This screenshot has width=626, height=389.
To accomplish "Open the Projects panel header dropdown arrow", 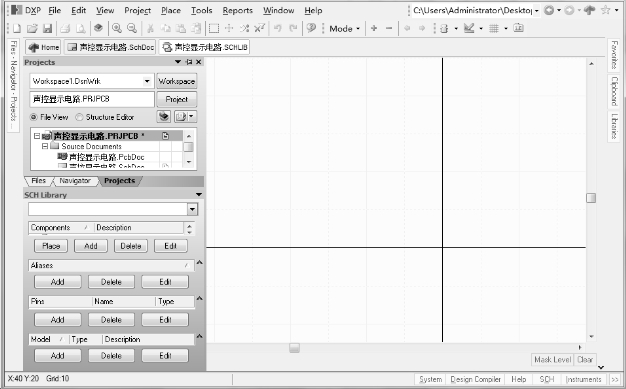I will 178,62.
